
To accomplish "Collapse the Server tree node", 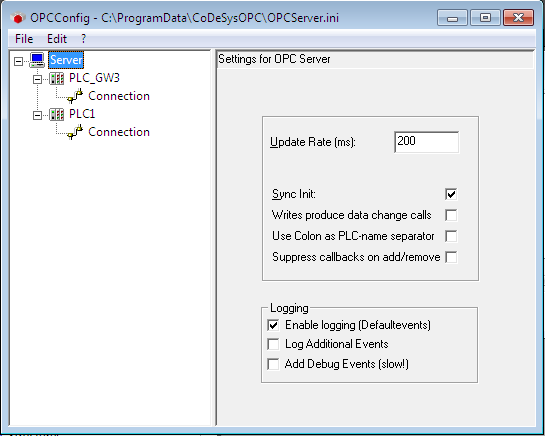I will (18, 62).
